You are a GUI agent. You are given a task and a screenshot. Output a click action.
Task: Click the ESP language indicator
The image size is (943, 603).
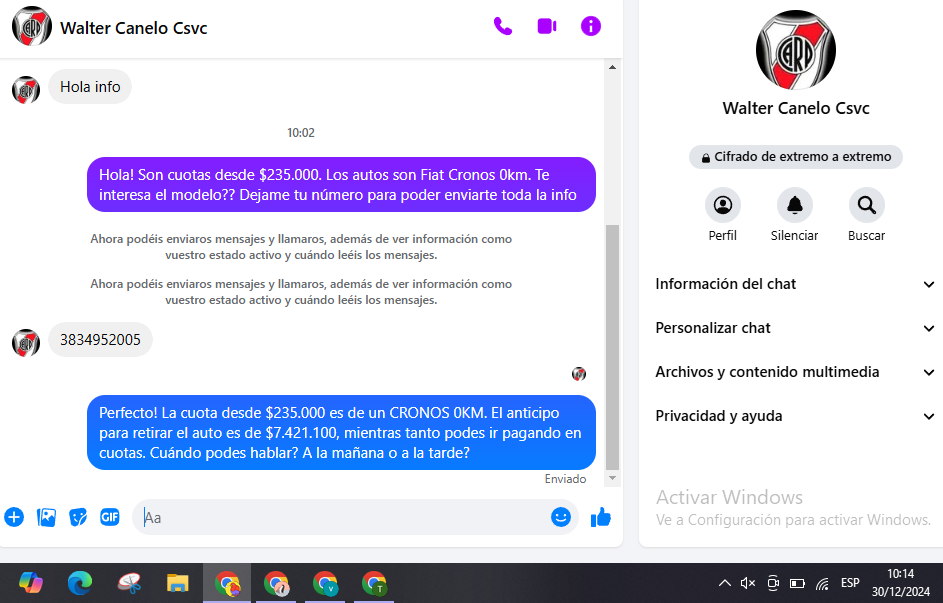pos(850,583)
